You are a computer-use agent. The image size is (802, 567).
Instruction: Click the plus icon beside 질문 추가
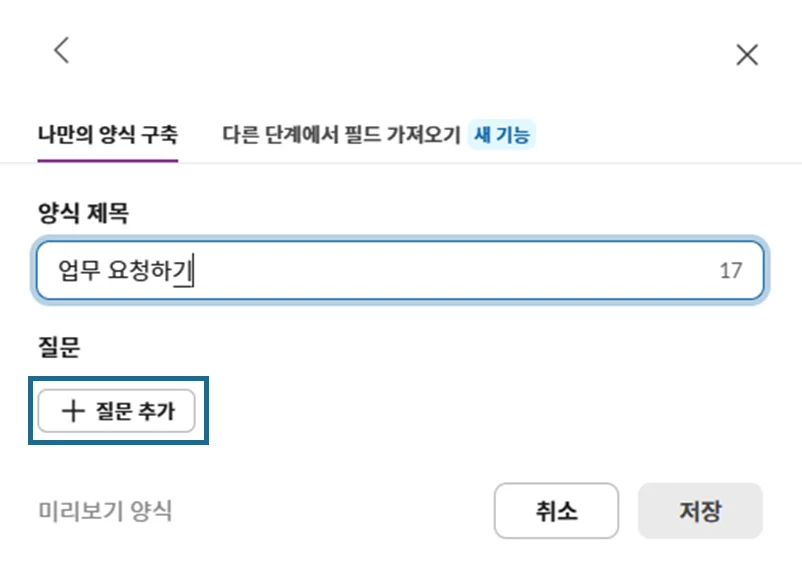tap(72, 411)
